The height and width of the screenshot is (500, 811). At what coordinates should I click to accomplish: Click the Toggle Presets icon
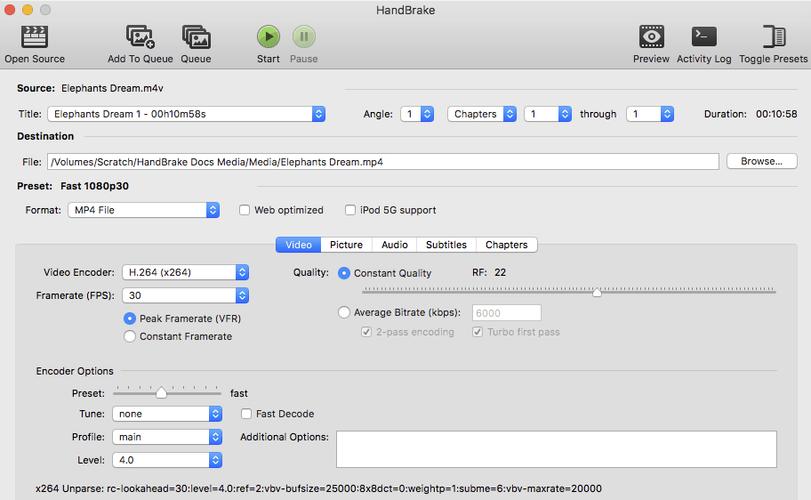click(773, 37)
